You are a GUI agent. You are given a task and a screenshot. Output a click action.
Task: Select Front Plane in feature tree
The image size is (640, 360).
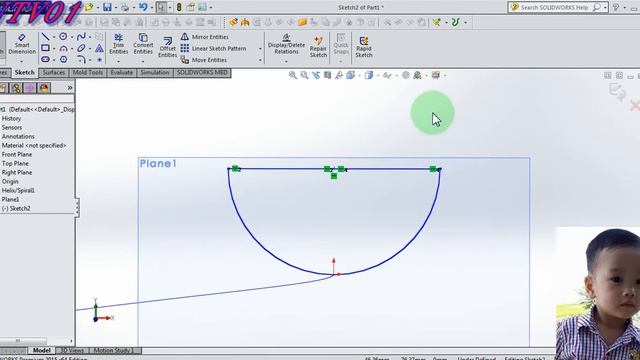tap(17, 154)
